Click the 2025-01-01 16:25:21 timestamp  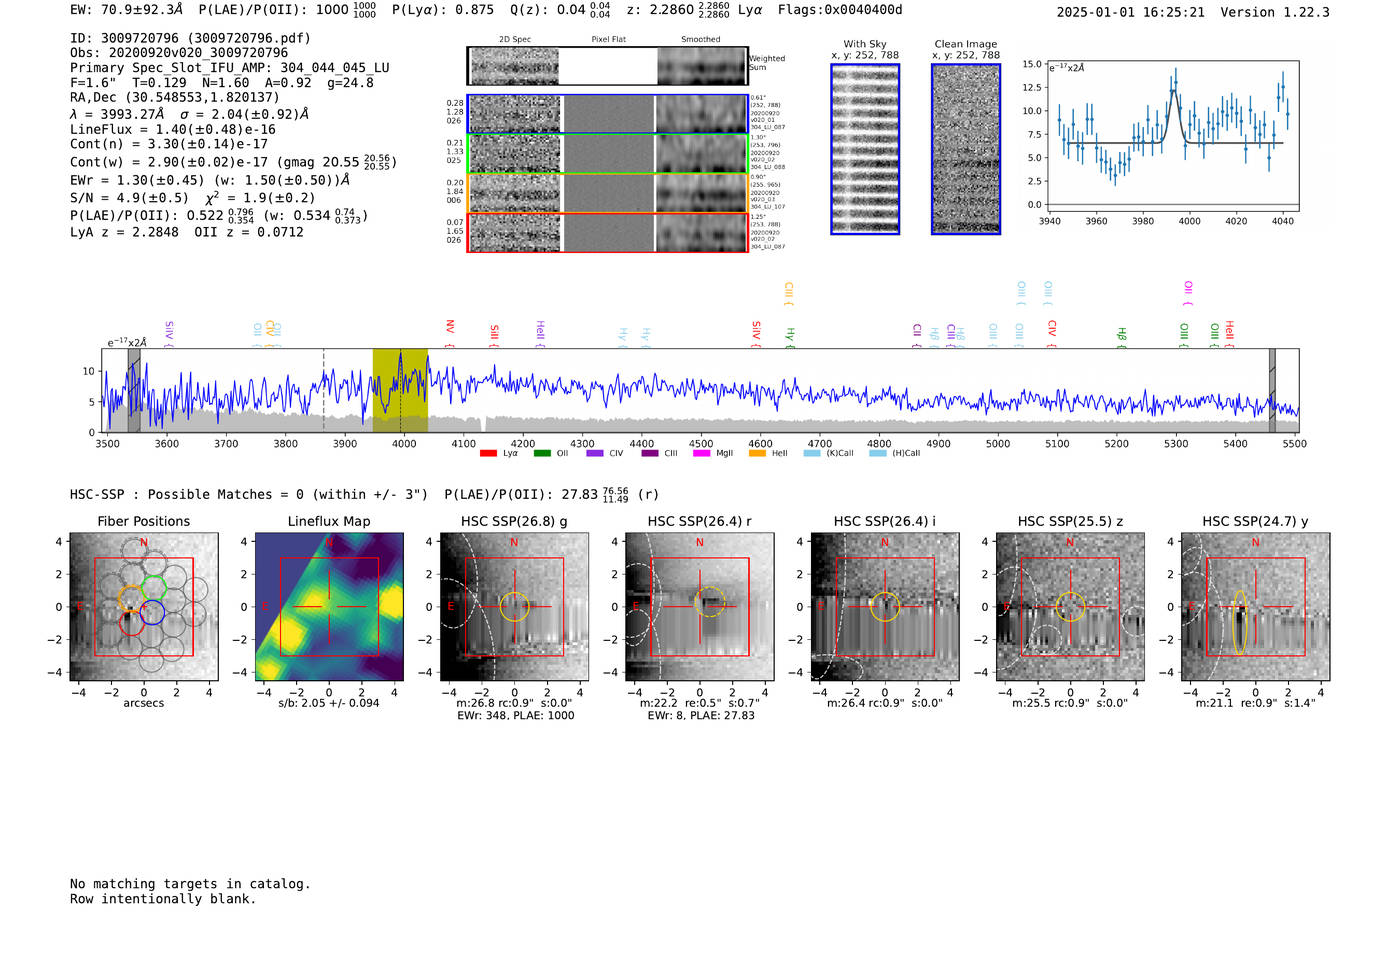point(1130,12)
